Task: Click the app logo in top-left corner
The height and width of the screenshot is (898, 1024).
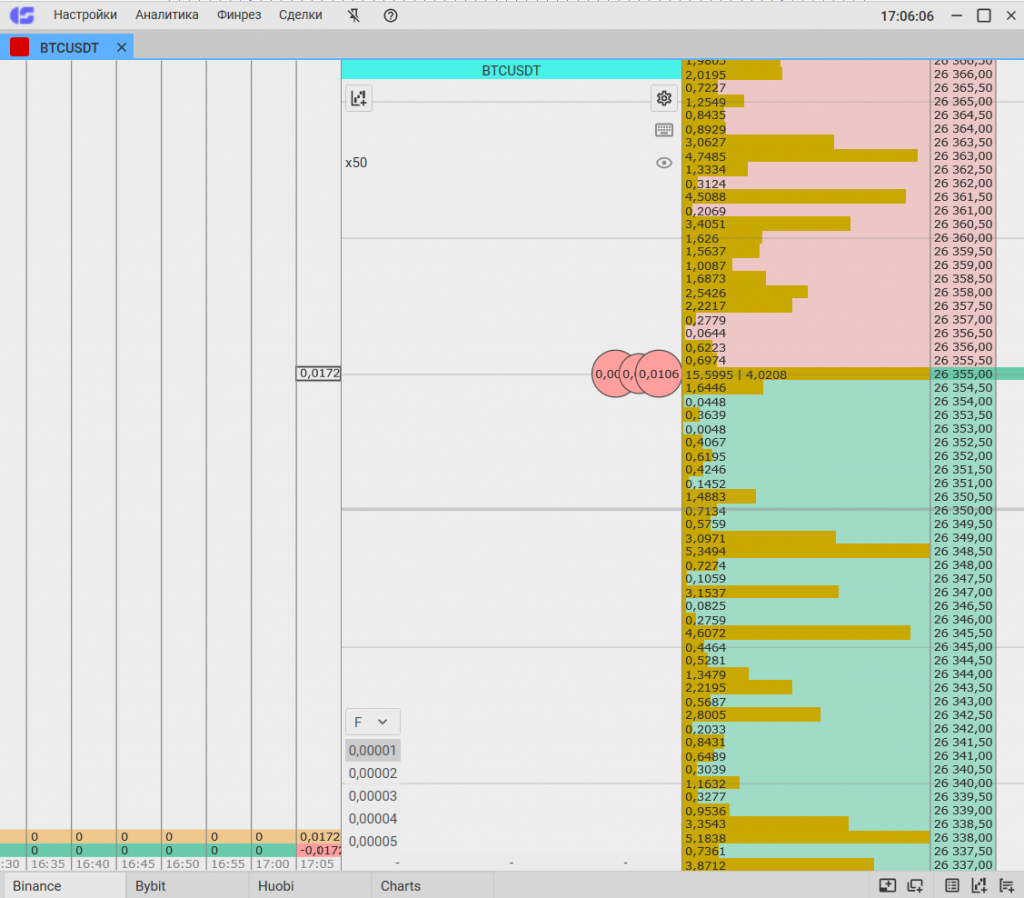Action: (21, 15)
